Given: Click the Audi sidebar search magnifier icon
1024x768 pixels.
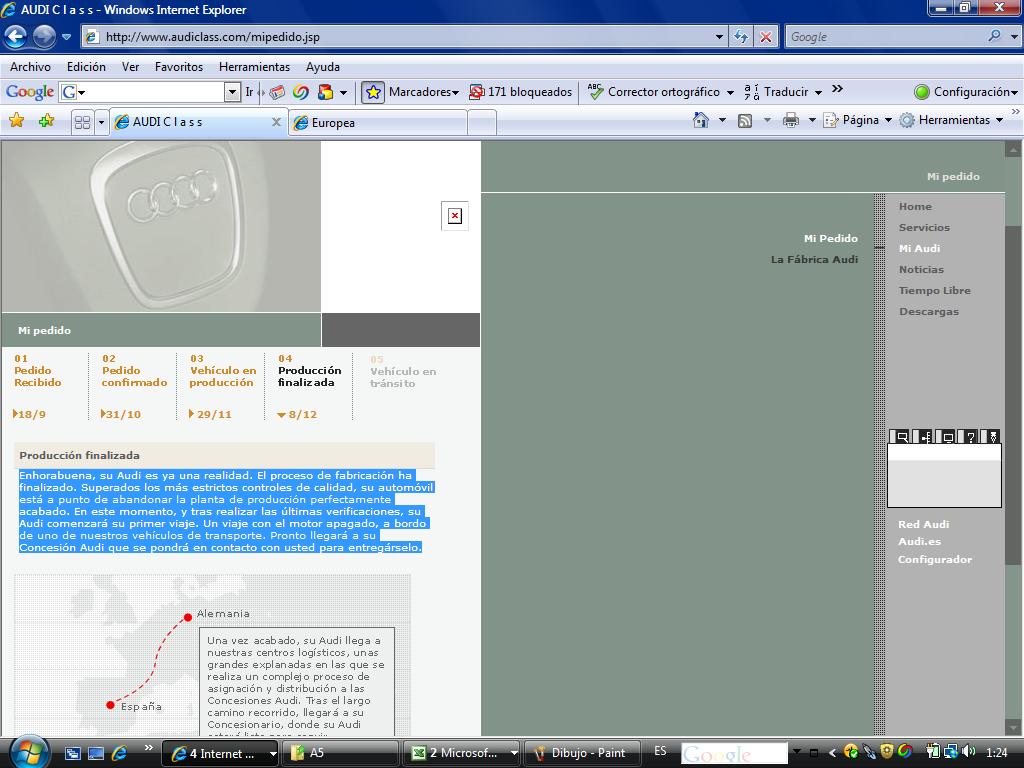Looking at the screenshot, I should pyautogui.click(x=901, y=437).
